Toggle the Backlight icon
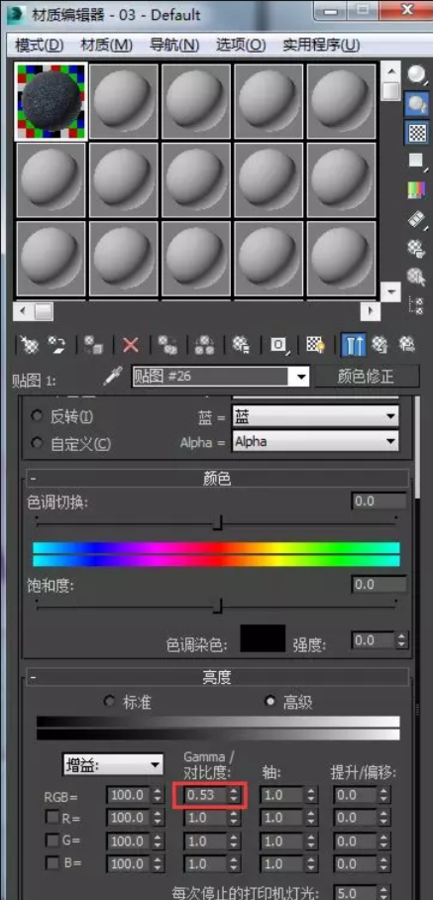 [417, 103]
